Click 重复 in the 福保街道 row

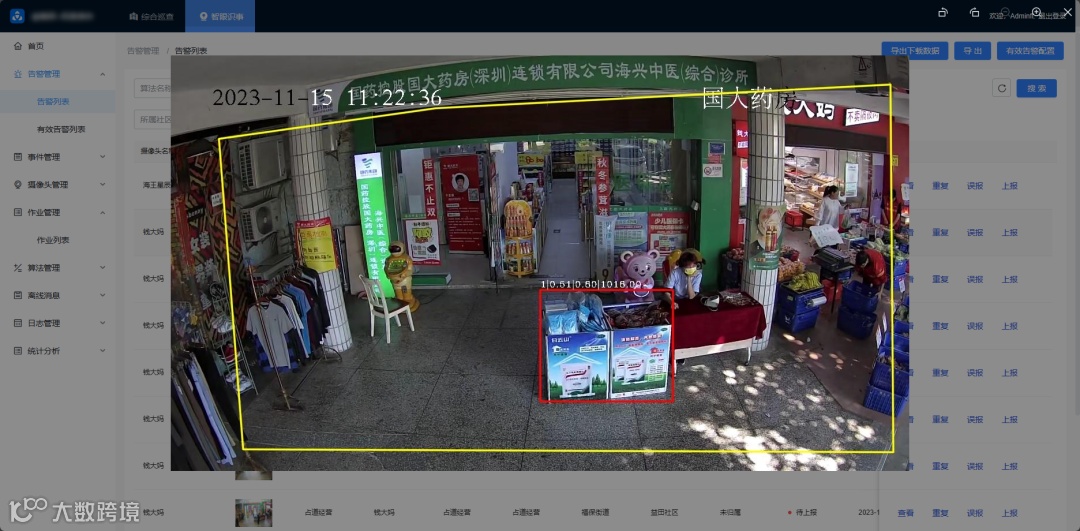point(940,513)
